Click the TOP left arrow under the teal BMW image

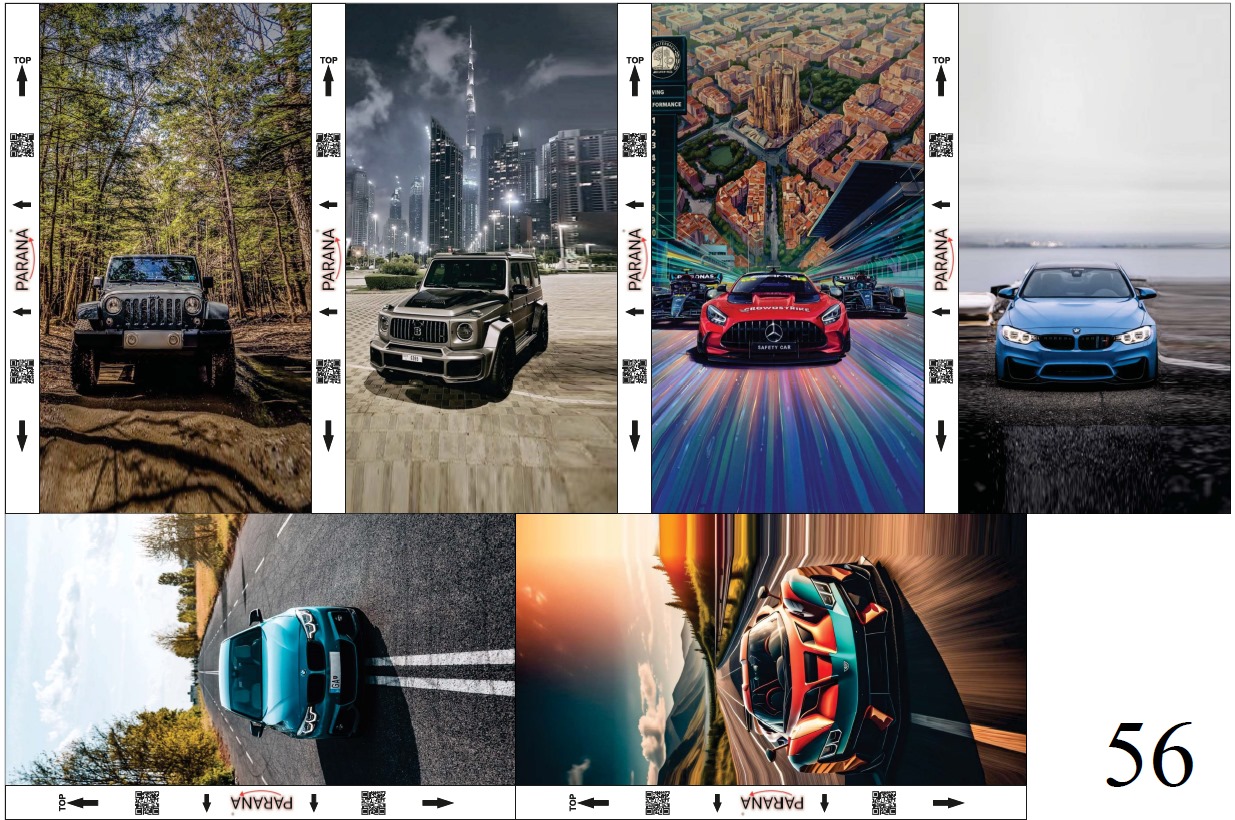82,802
